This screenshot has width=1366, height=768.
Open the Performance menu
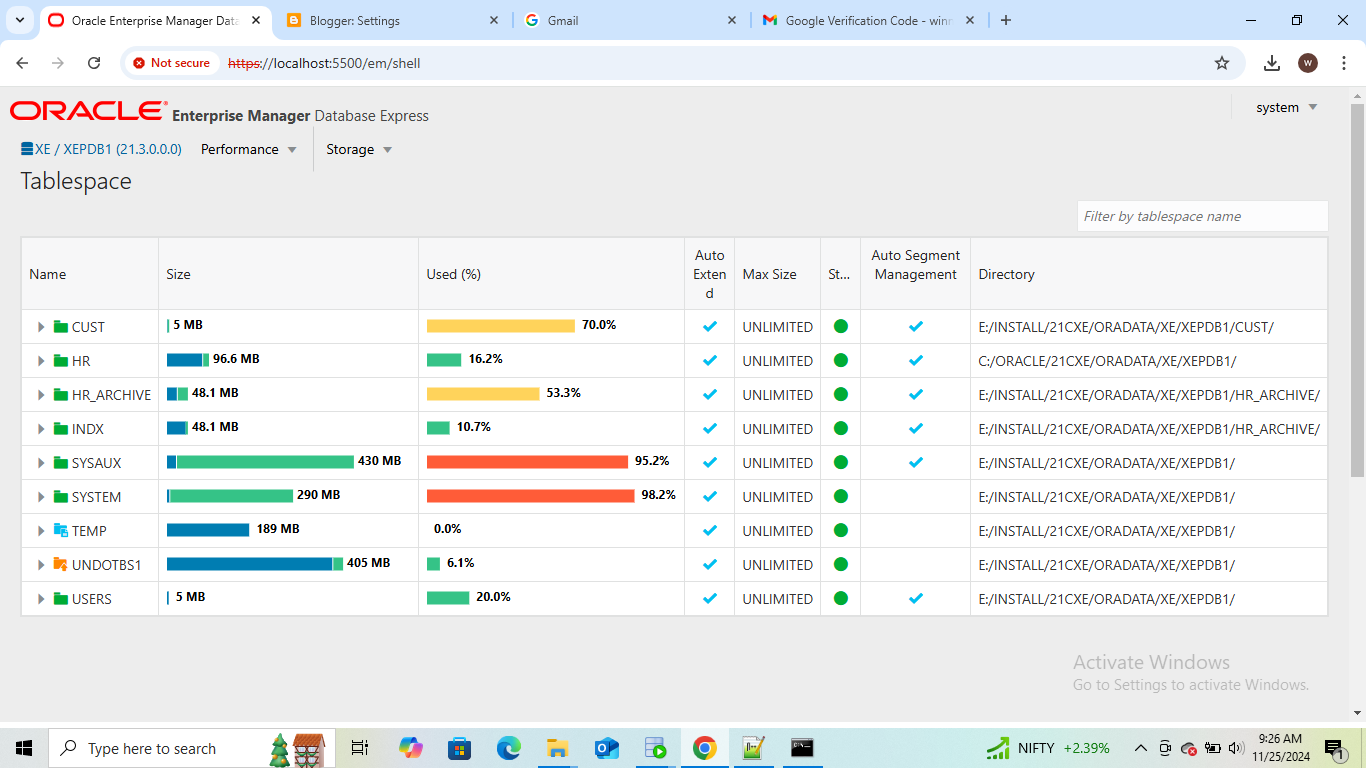coord(249,149)
